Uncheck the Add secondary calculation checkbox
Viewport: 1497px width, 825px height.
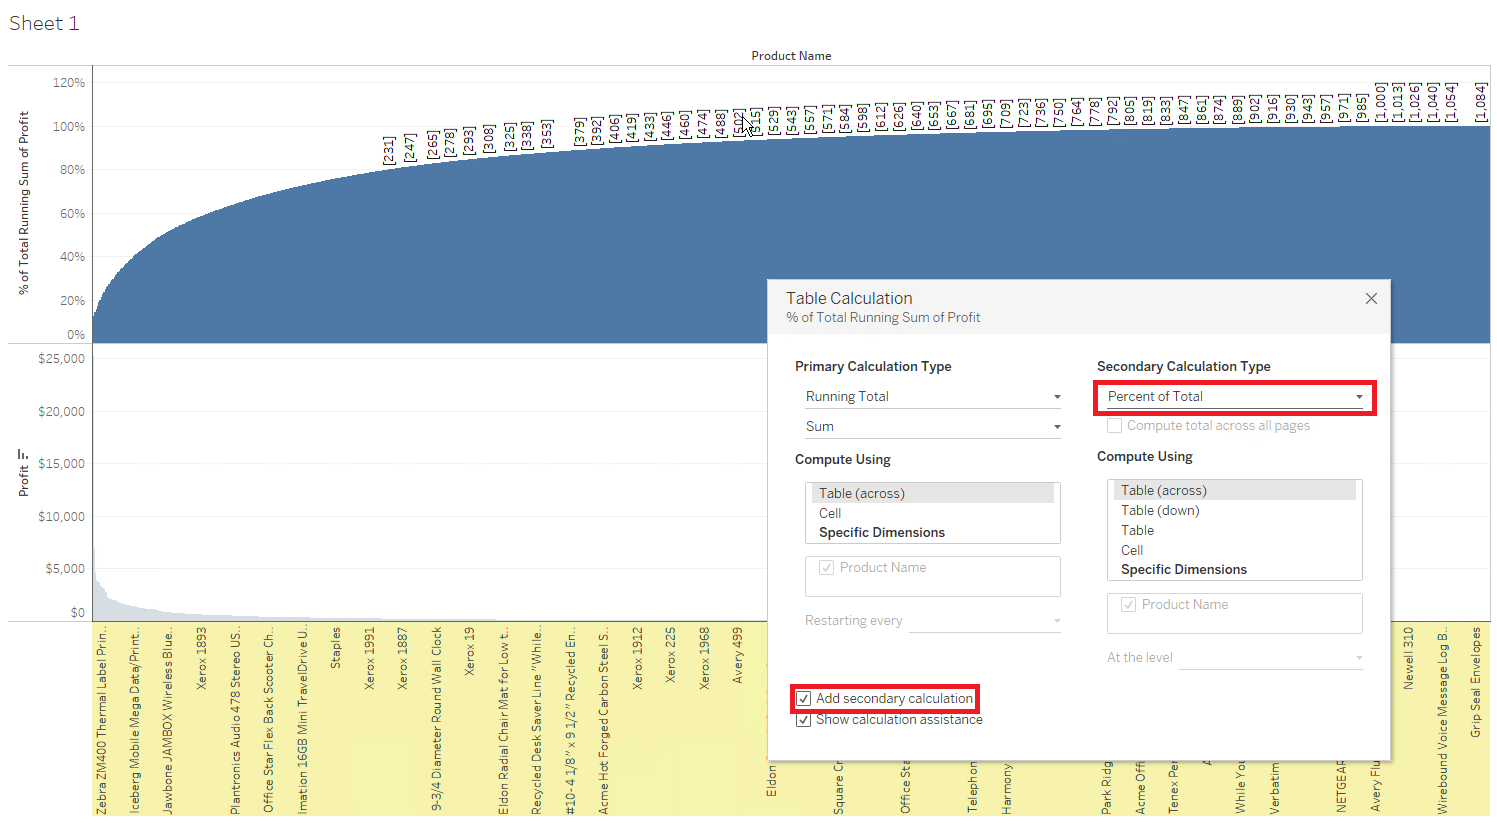click(x=804, y=699)
